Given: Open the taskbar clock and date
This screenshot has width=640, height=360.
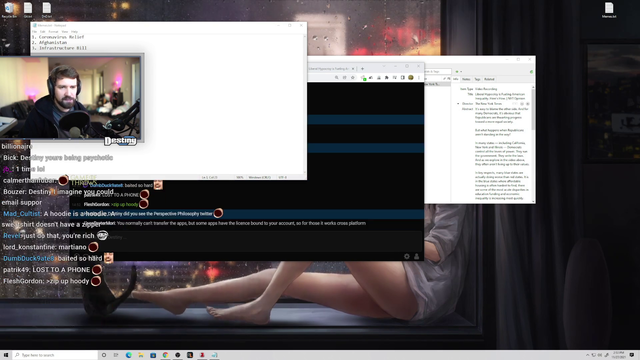Looking at the screenshot, I should click(619, 355).
